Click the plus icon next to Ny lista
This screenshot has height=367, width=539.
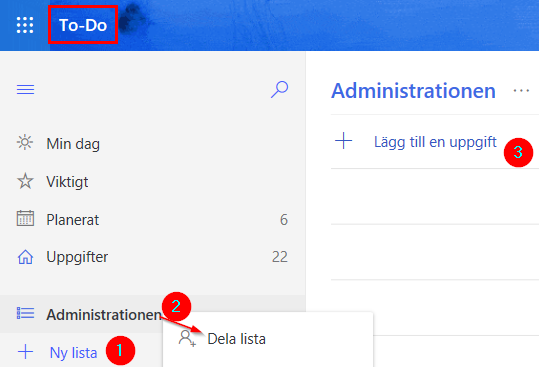25,352
